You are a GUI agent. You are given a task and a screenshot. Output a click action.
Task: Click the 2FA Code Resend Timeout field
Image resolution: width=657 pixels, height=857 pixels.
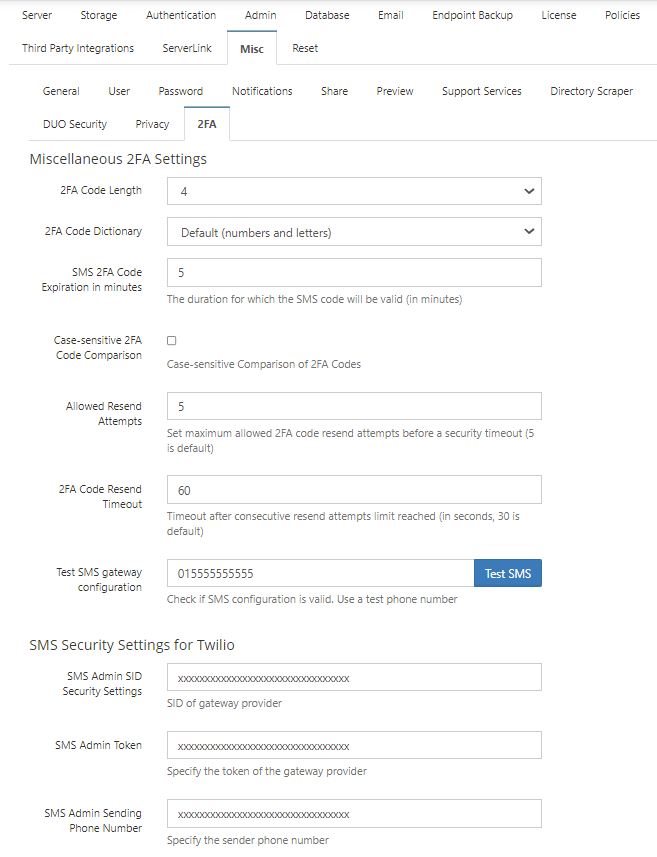(x=354, y=490)
